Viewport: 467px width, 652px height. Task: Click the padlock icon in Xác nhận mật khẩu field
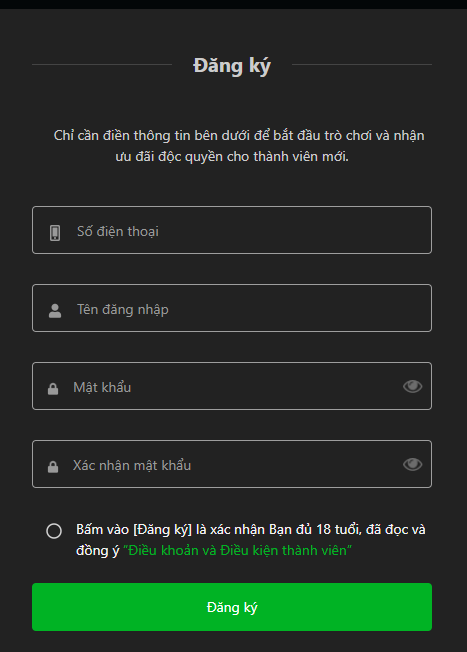[x=53, y=467]
